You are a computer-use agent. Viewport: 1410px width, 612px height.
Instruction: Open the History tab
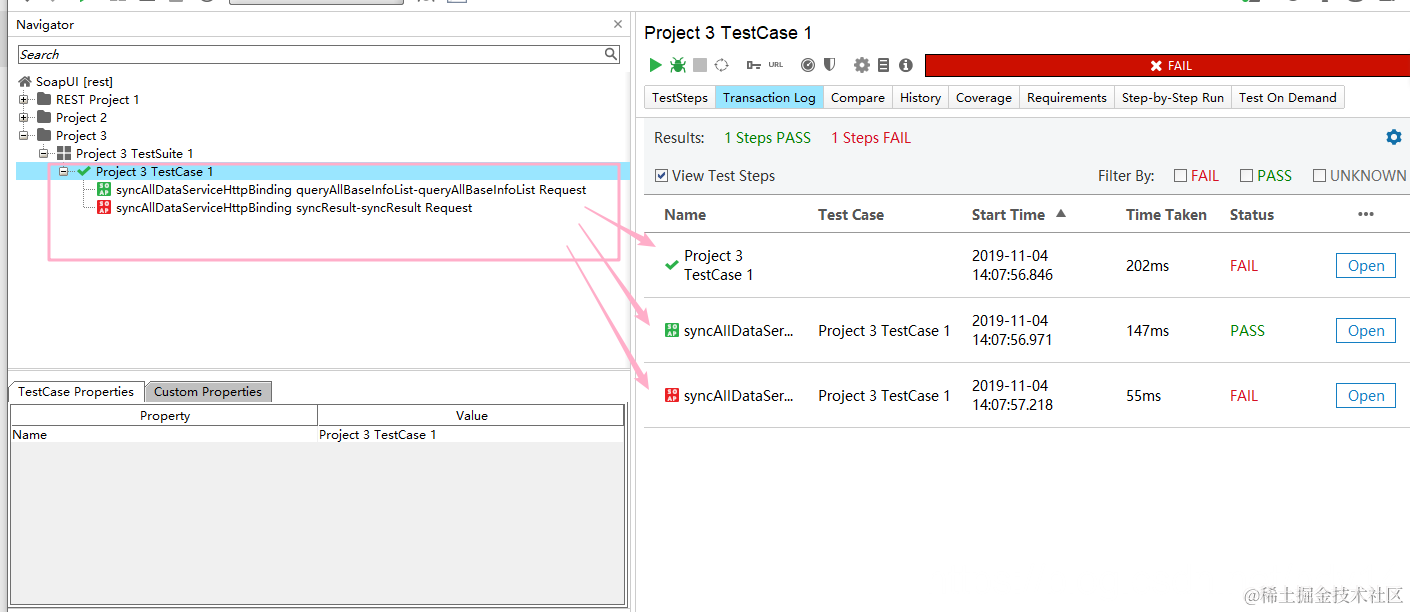[920, 97]
